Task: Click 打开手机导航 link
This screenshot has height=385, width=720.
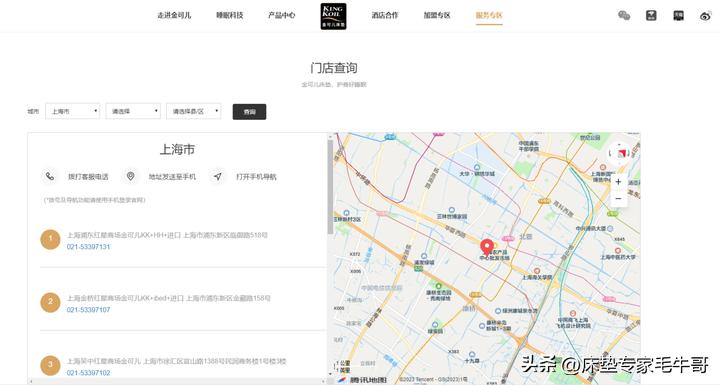Action: [256, 177]
